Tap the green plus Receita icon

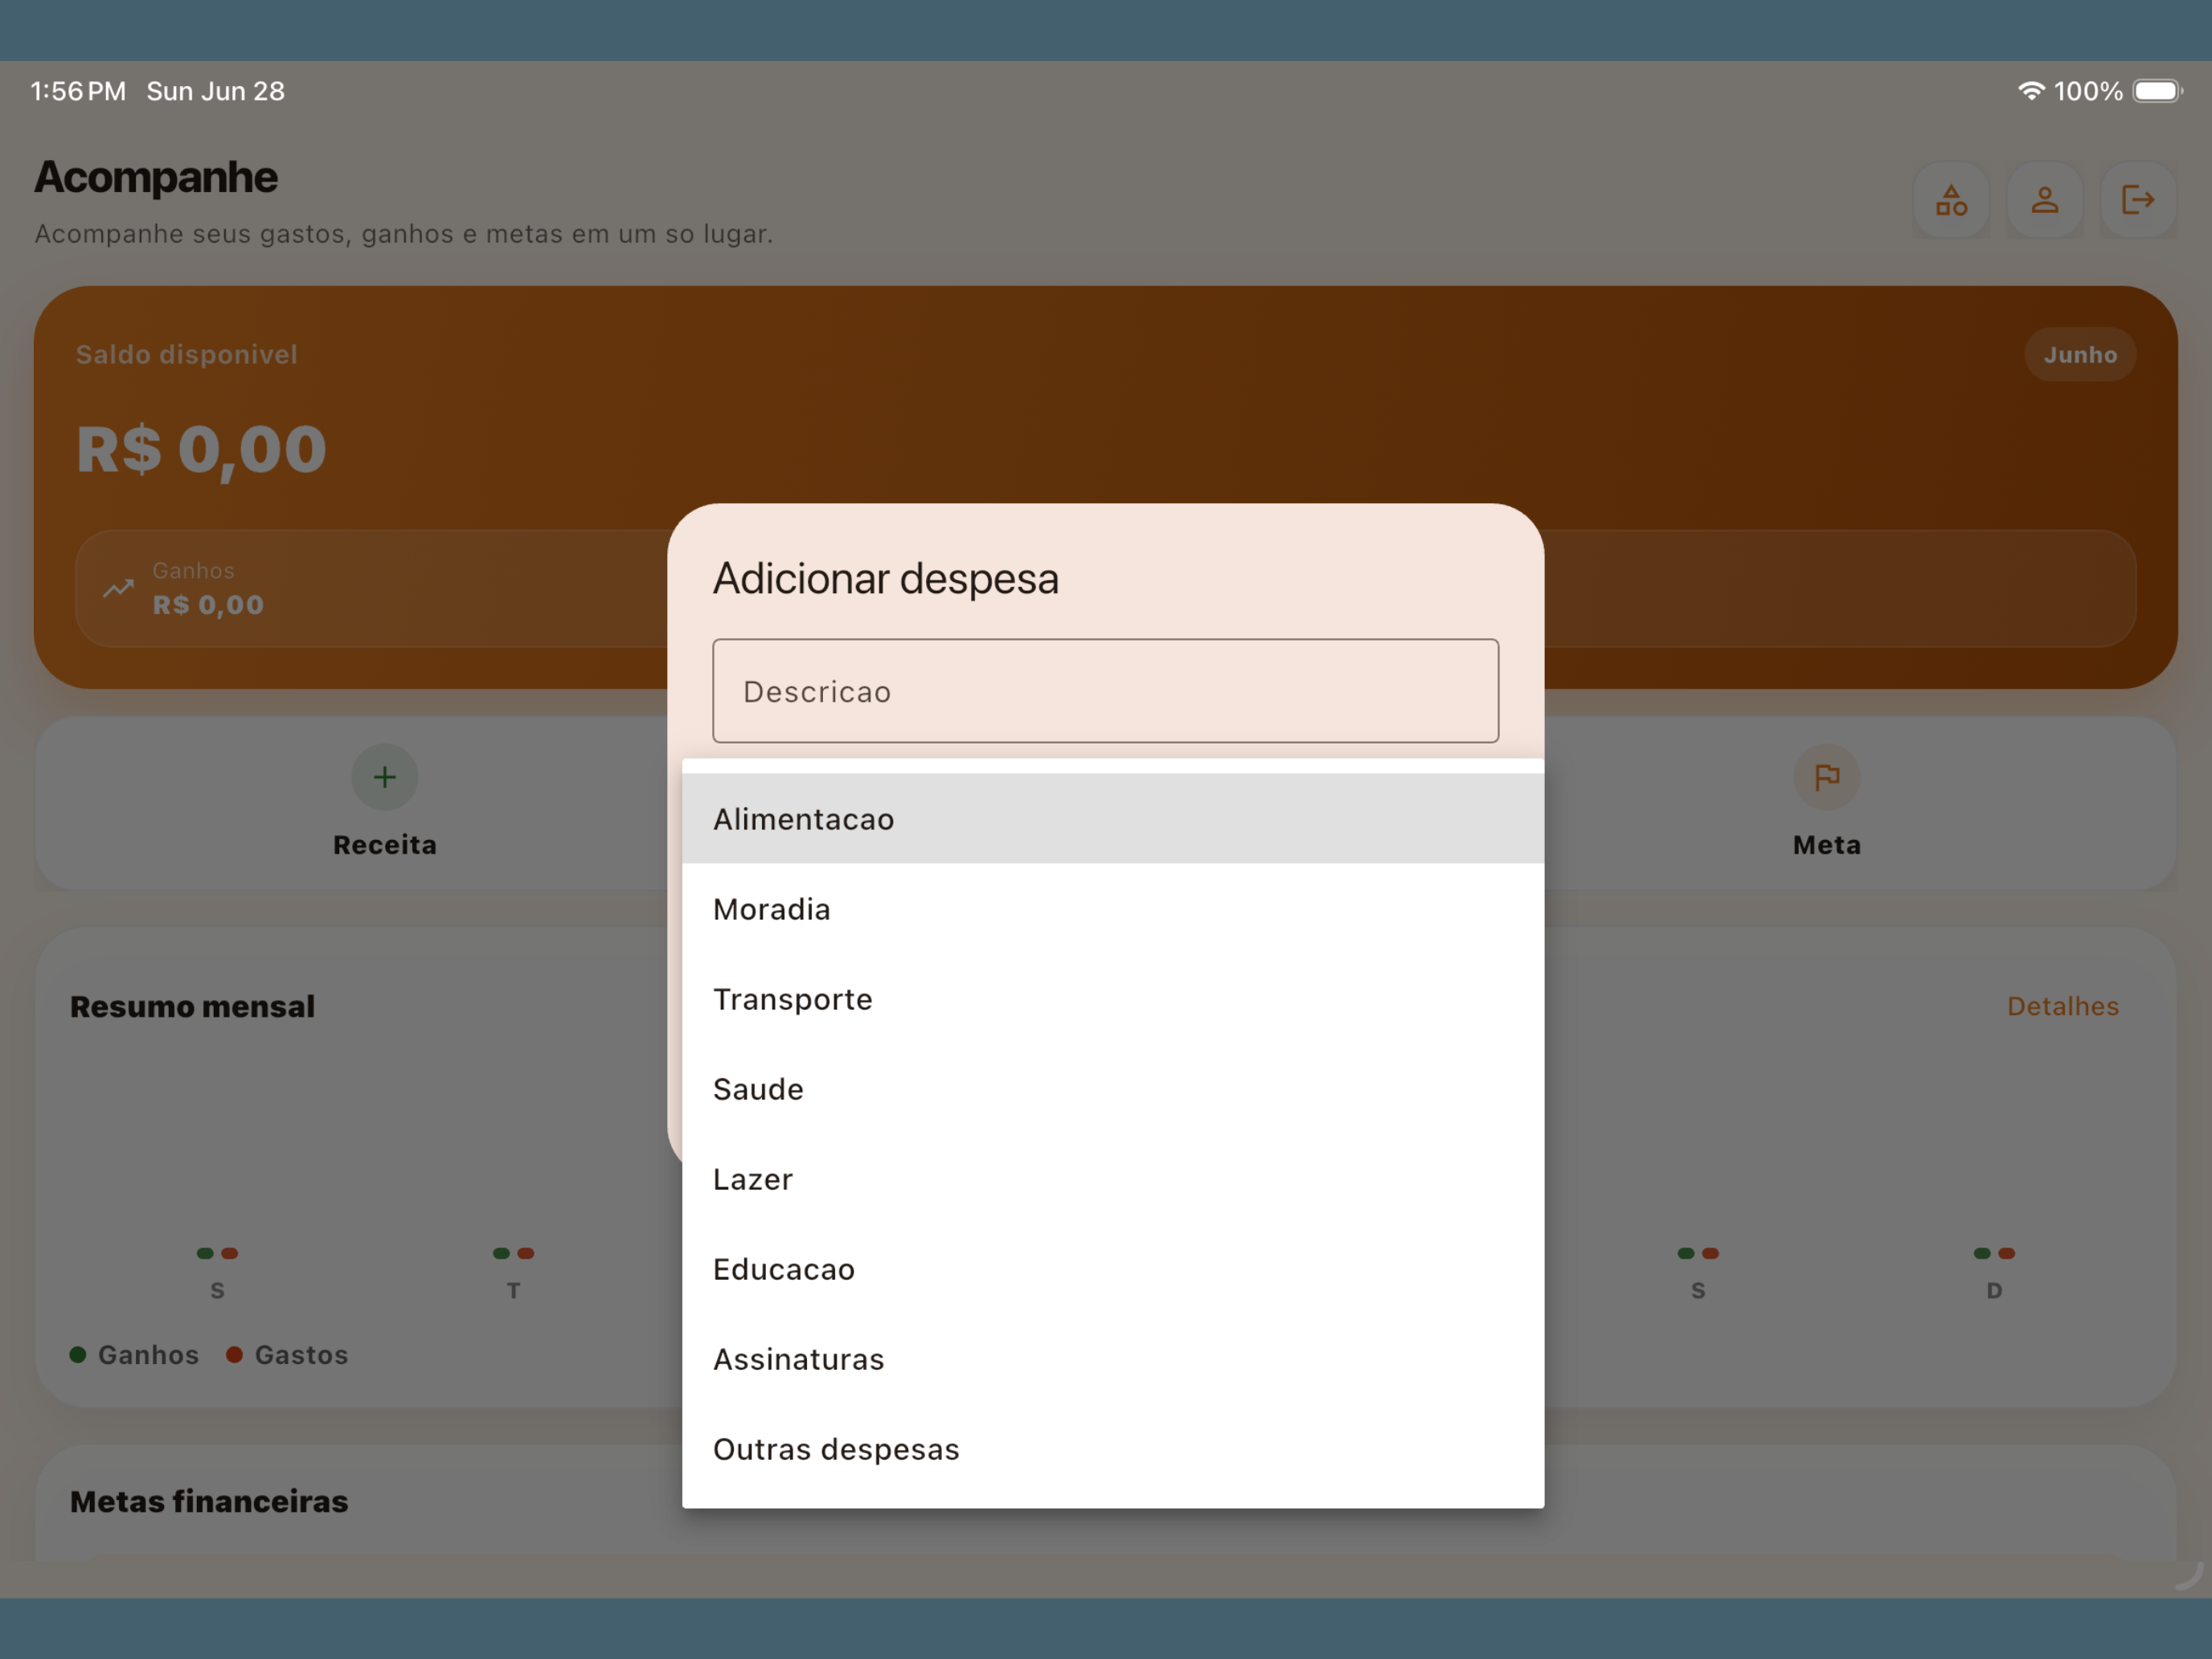click(x=385, y=777)
